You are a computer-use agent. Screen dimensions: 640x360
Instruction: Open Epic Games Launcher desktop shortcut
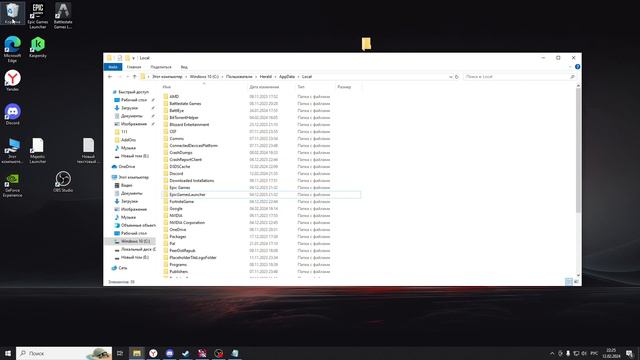[x=38, y=16]
